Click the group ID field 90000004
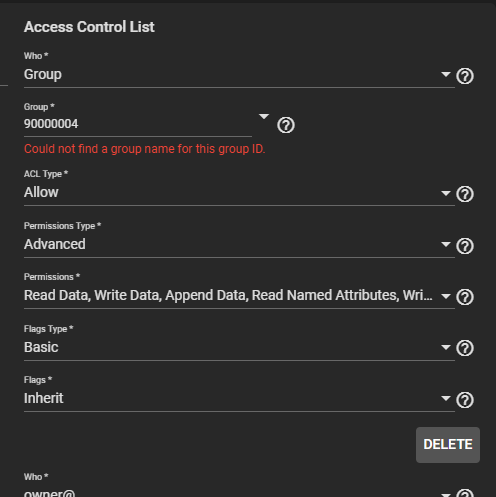 click(x=138, y=124)
